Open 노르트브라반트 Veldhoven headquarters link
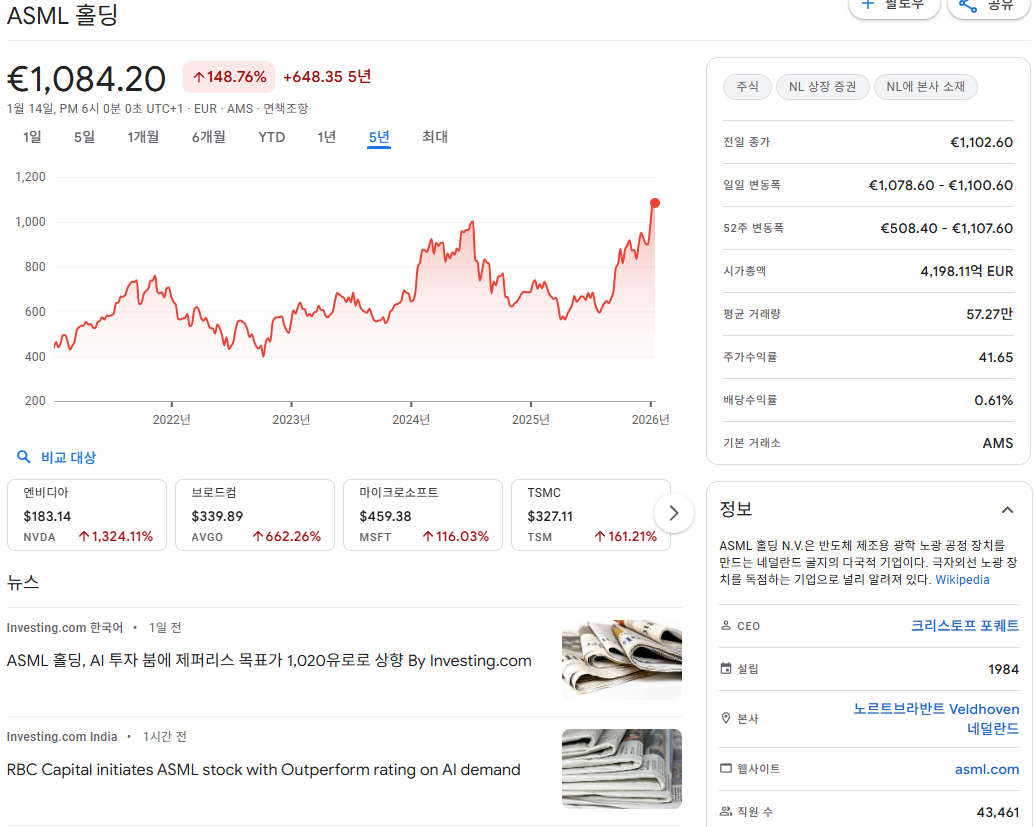Image resolution: width=1035 pixels, height=827 pixels. click(x=936, y=709)
